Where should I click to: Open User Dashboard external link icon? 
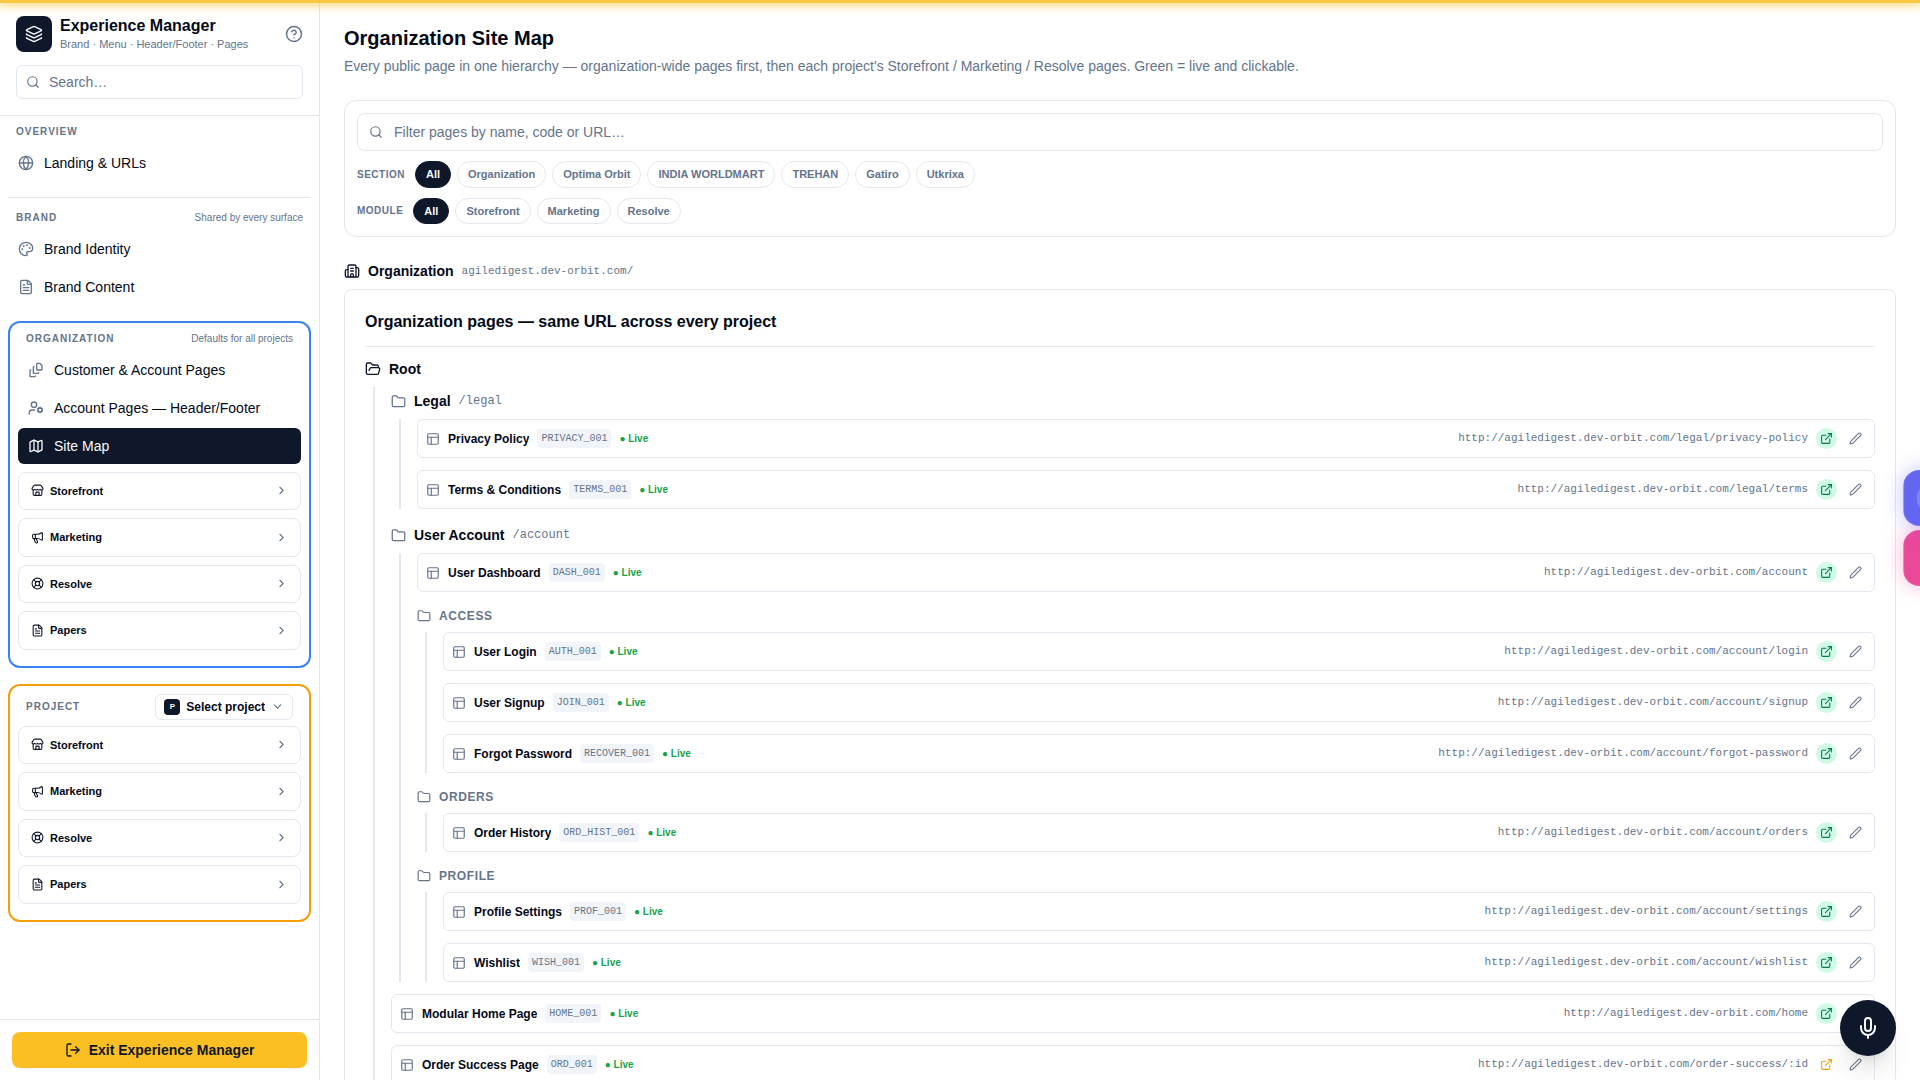[x=1826, y=573]
